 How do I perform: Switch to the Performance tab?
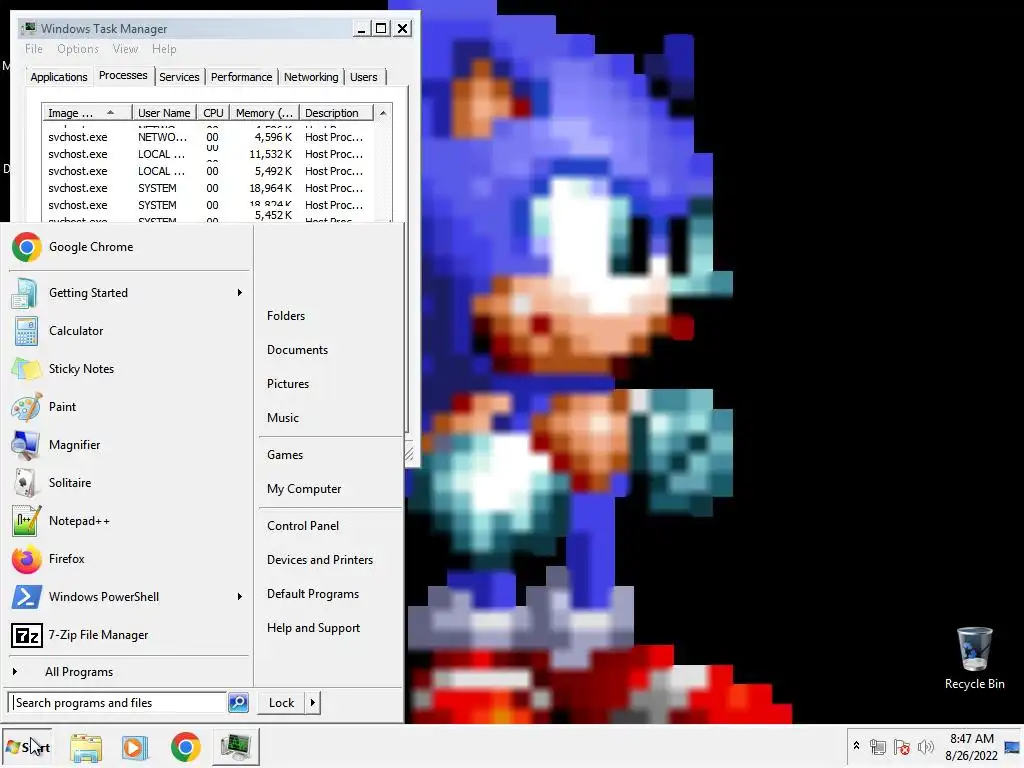(241, 77)
